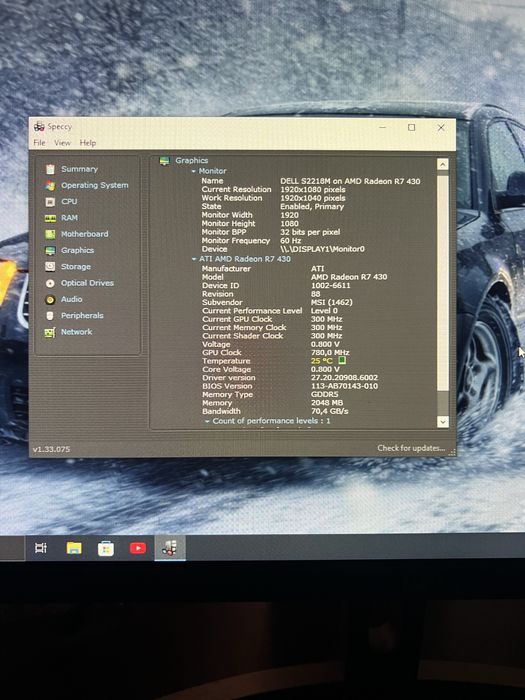The height and width of the screenshot is (700, 525).
Task: Open the File menu
Action: (39, 143)
